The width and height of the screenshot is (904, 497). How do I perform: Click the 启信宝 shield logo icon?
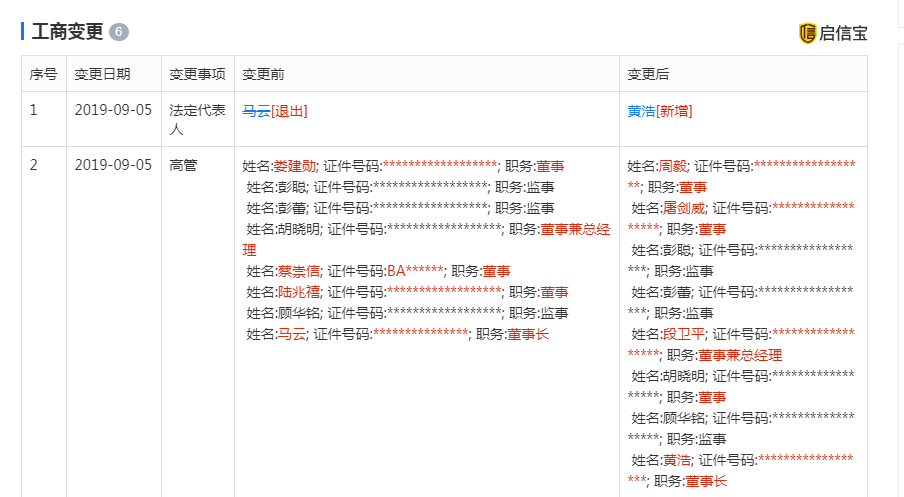[807, 33]
